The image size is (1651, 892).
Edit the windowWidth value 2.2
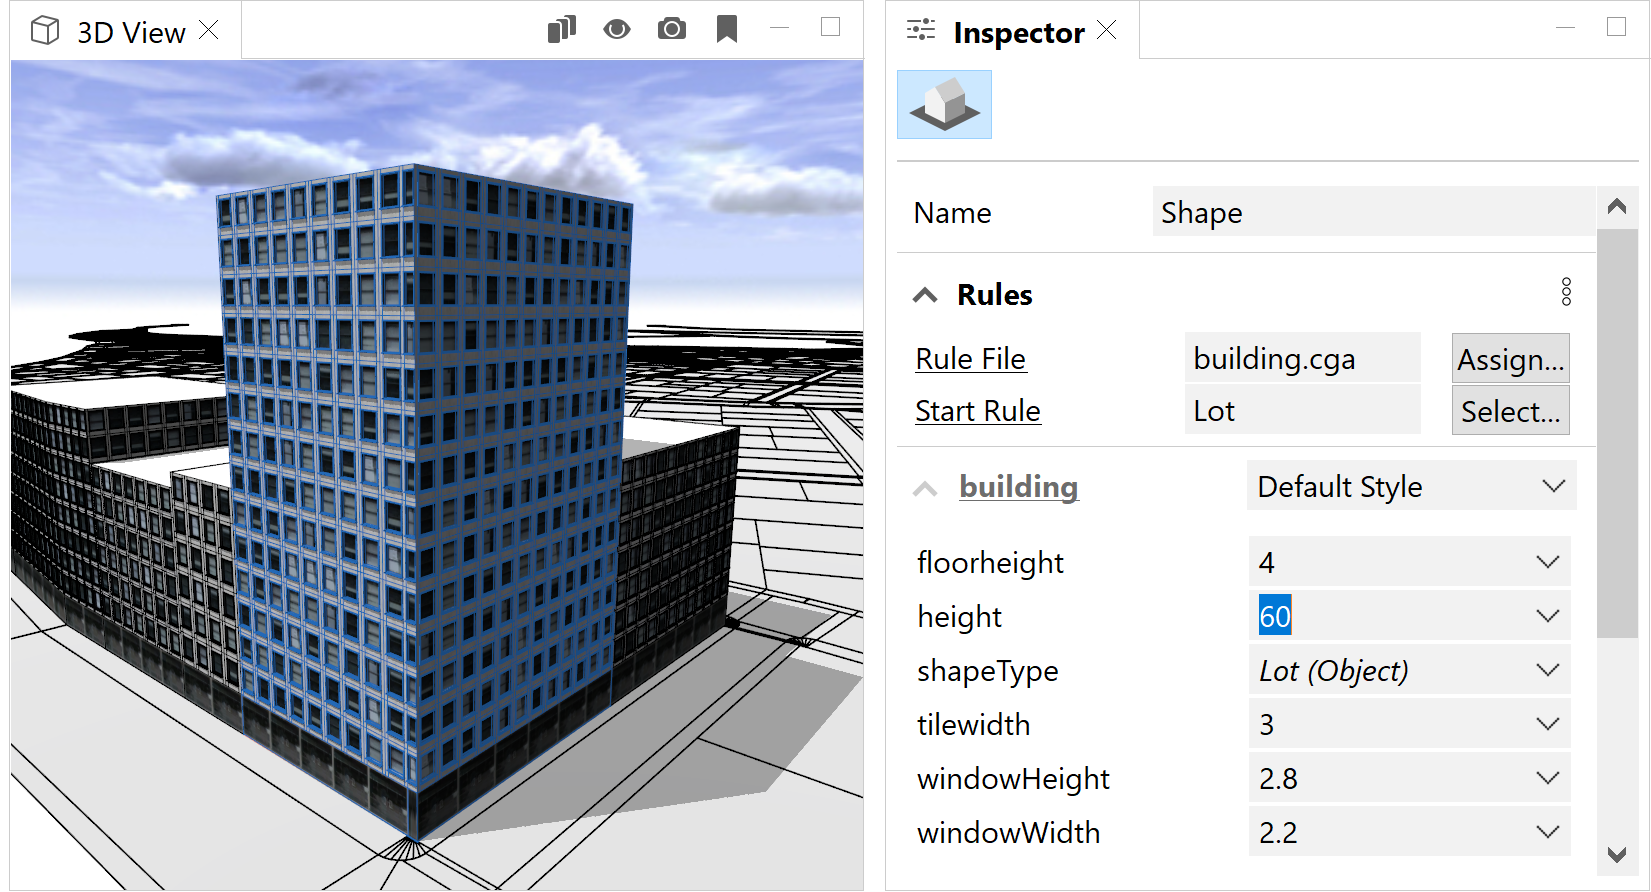pyautogui.click(x=1390, y=832)
